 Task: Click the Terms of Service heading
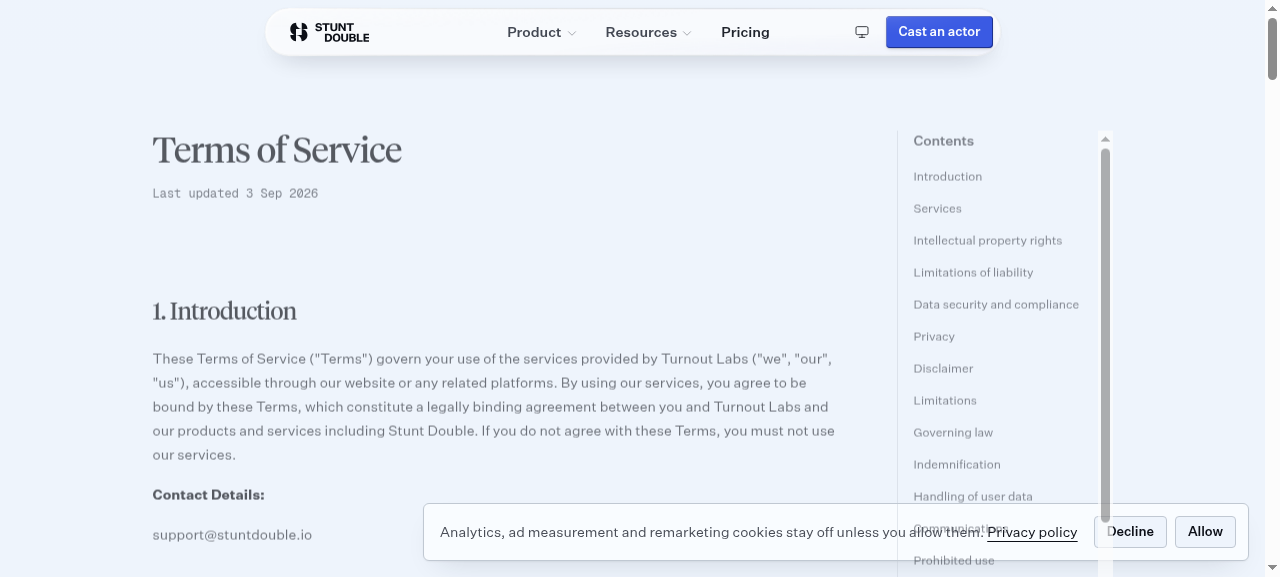tap(277, 150)
